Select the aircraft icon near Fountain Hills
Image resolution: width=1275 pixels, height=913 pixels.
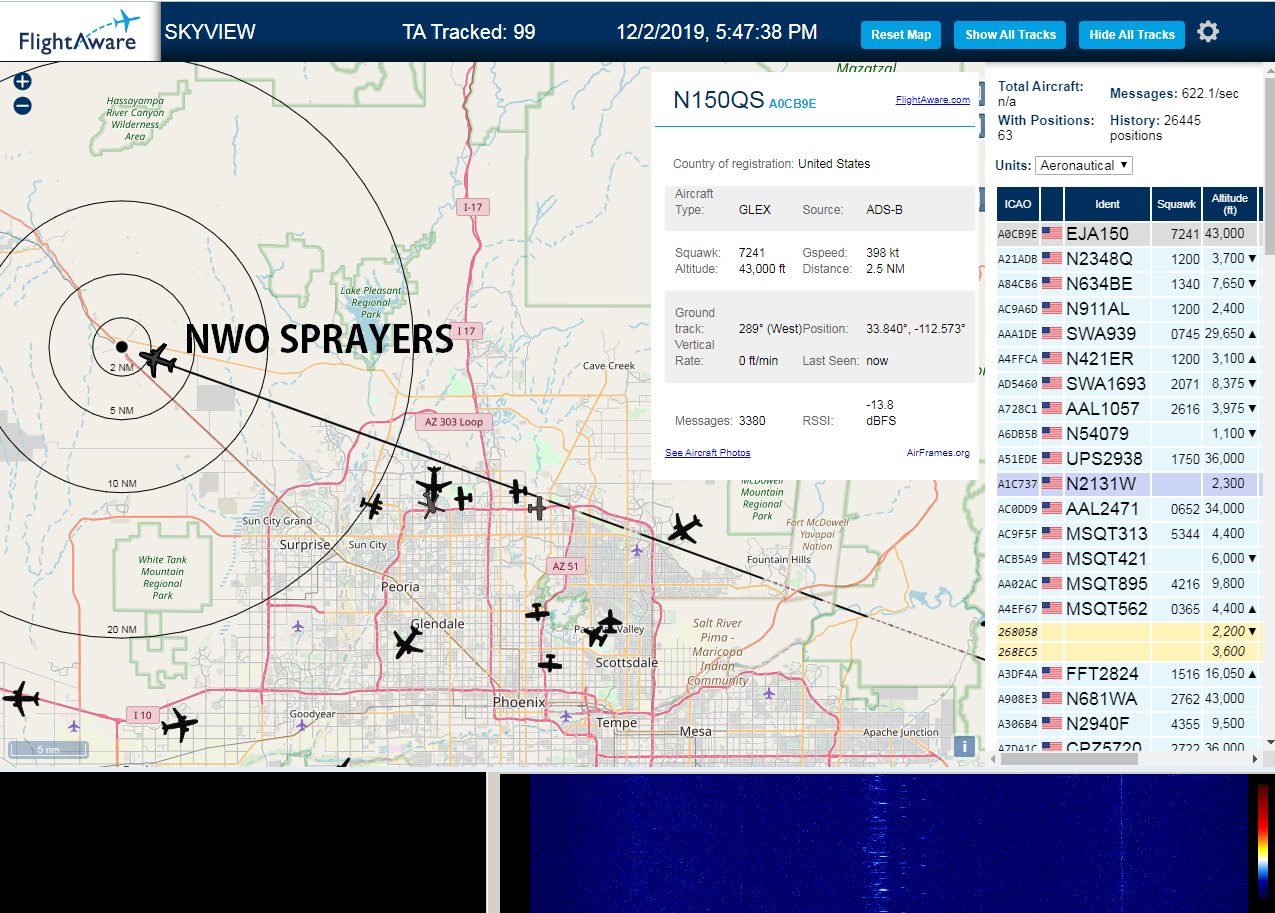click(x=685, y=527)
